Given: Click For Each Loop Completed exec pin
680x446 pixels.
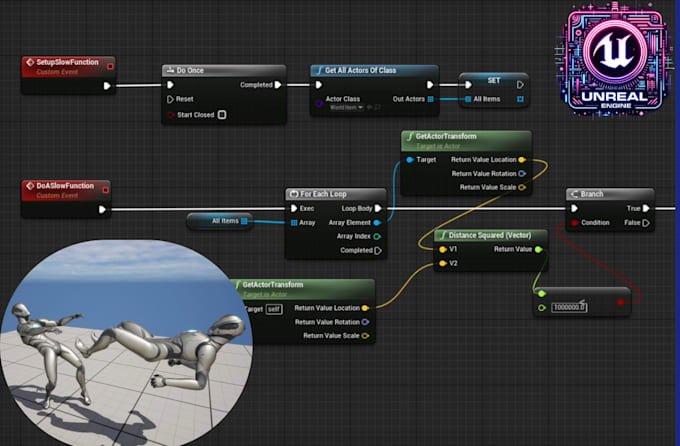Looking at the screenshot, I should [x=378, y=250].
